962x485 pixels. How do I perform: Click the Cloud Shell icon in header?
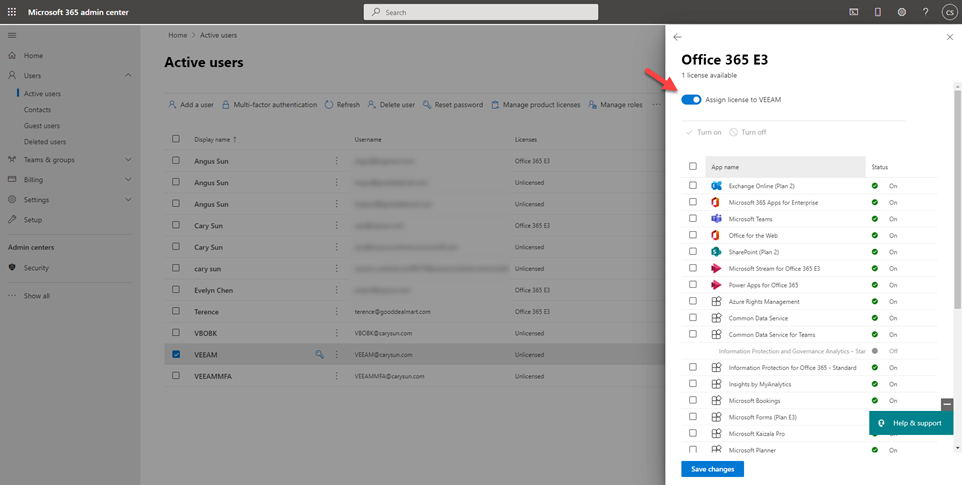[x=853, y=12]
